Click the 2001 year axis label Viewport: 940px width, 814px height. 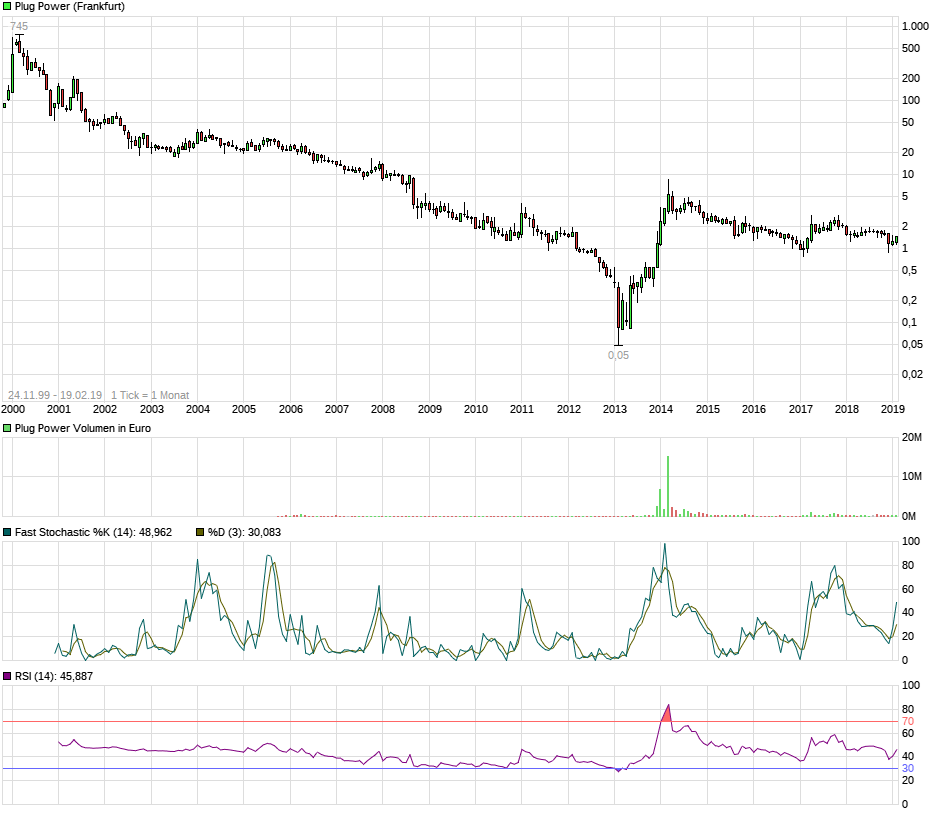pyautogui.click(x=59, y=409)
